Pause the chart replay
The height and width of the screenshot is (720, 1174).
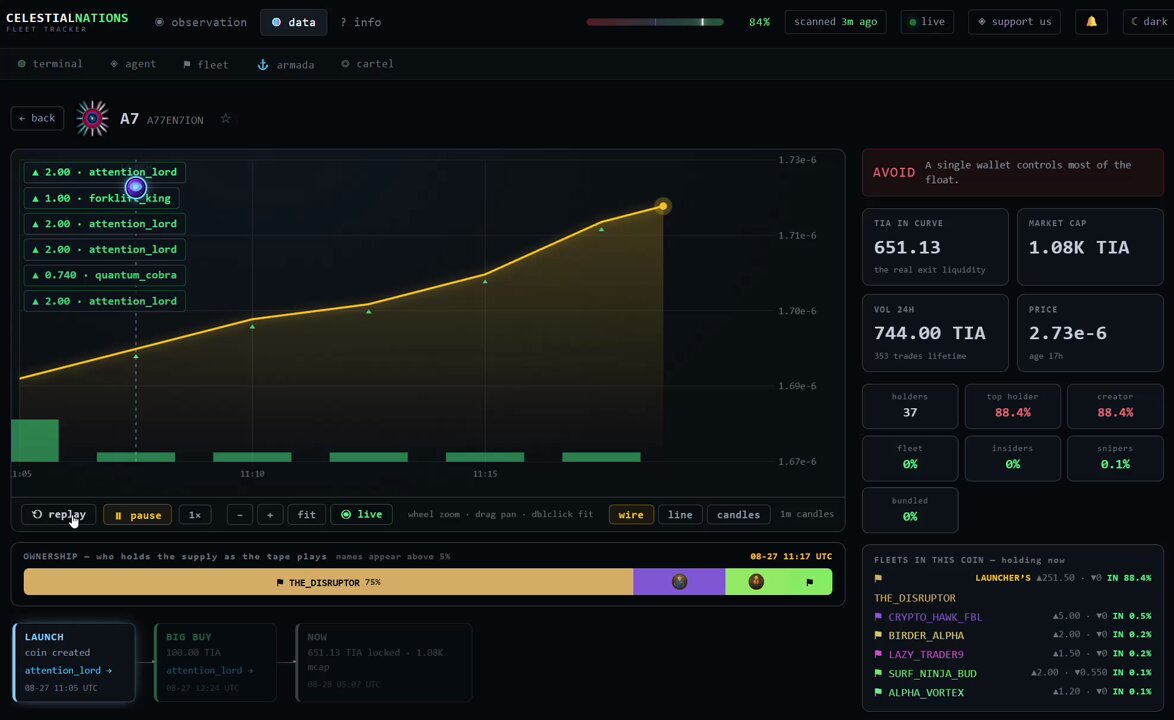(x=137, y=515)
